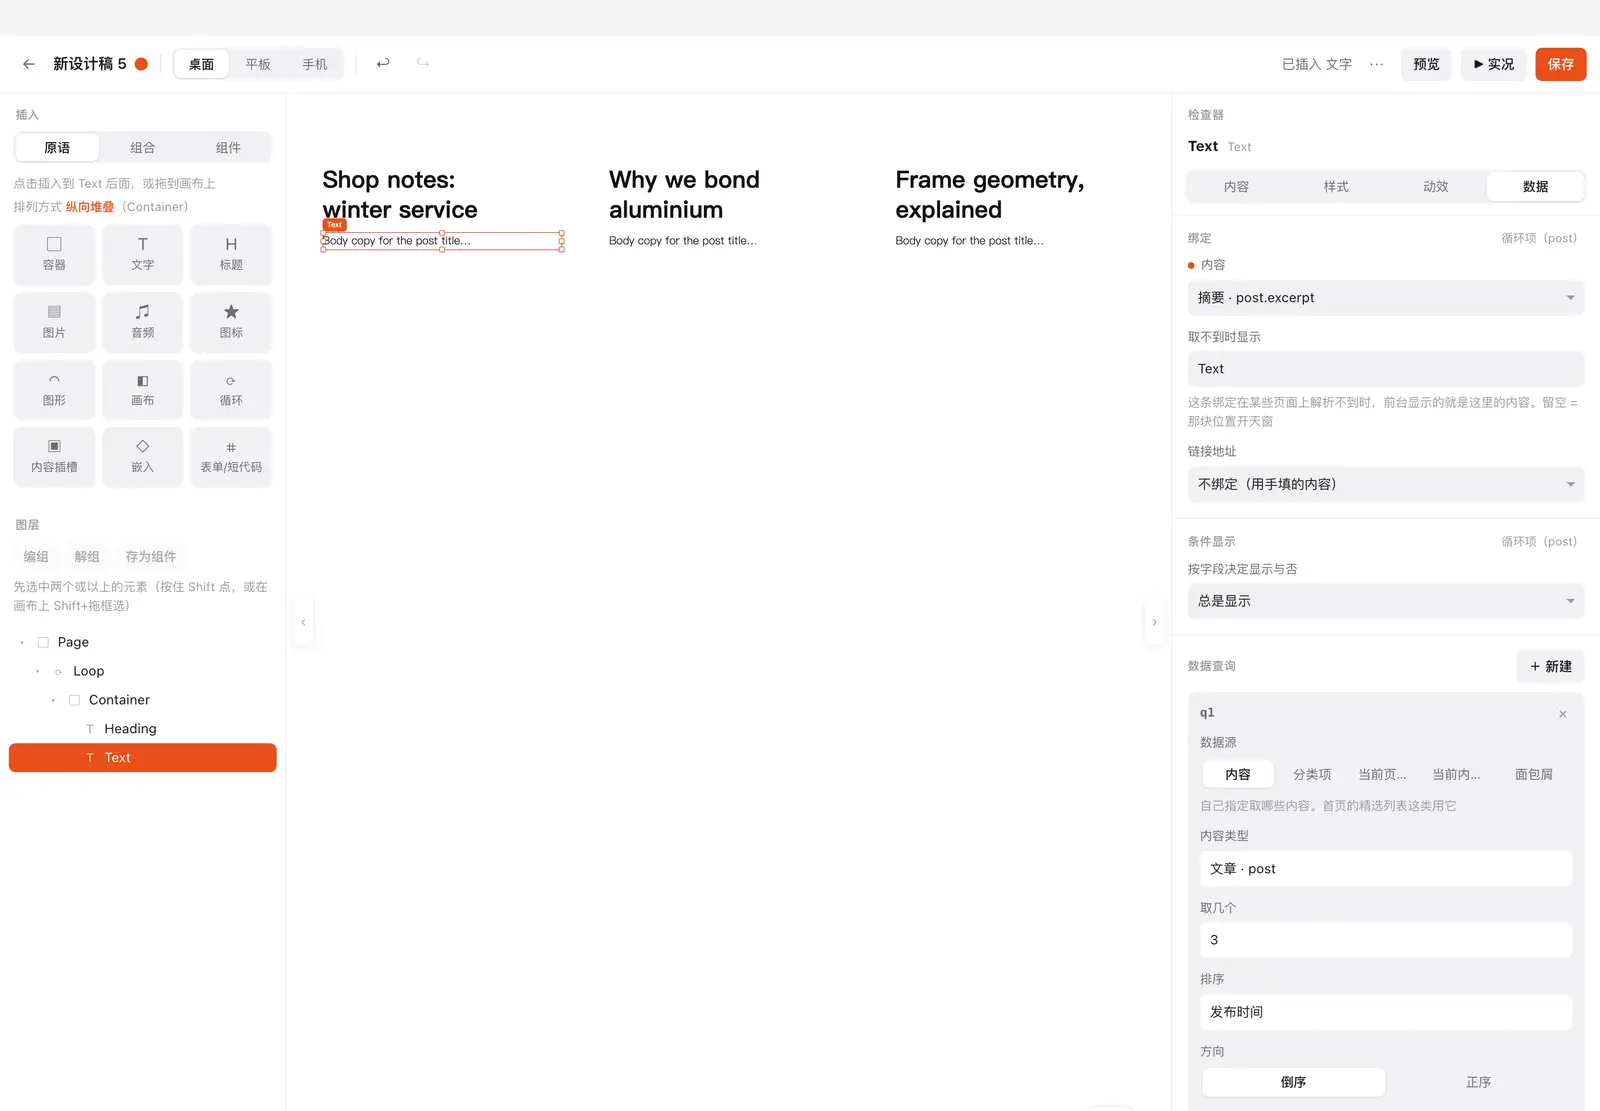Collapse the right panel with the chevron
This screenshot has height=1111, width=1600.
1154,622
